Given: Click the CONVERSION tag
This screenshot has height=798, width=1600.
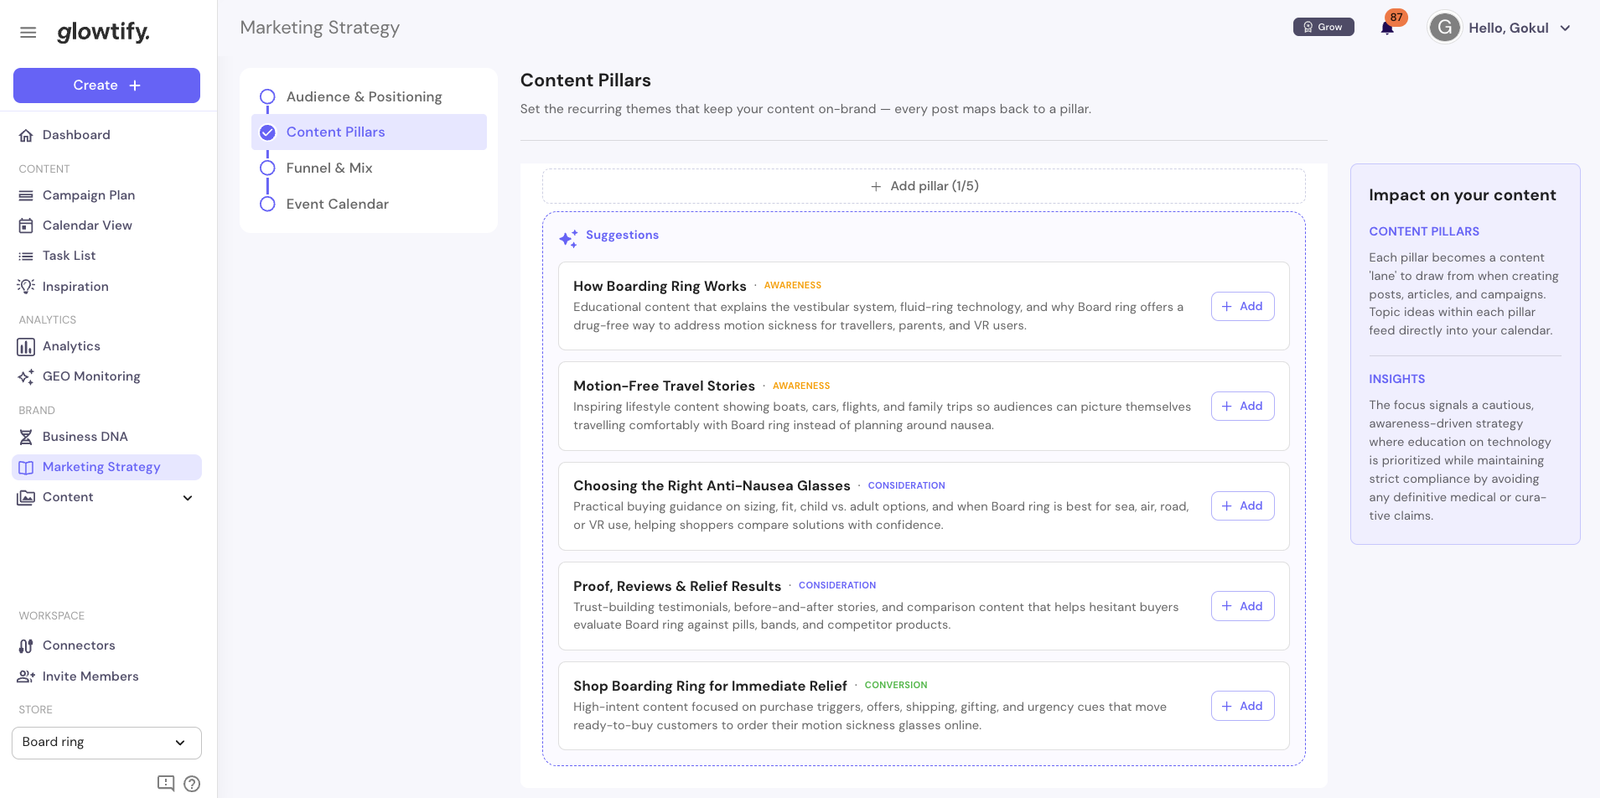Looking at the screenshot, I should coord(896,686).
